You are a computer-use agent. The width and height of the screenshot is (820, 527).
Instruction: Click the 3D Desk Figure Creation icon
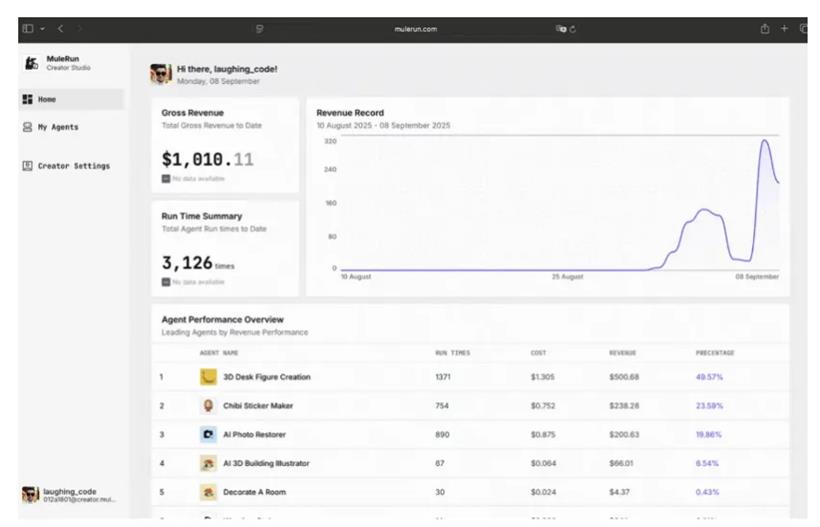click(x=208, y=377)
